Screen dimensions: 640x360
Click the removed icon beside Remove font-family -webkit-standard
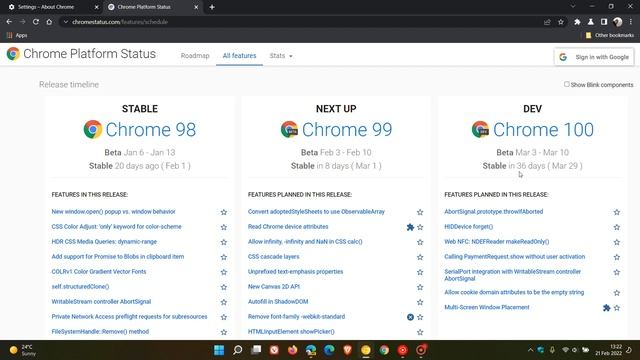tap(410, 317)
